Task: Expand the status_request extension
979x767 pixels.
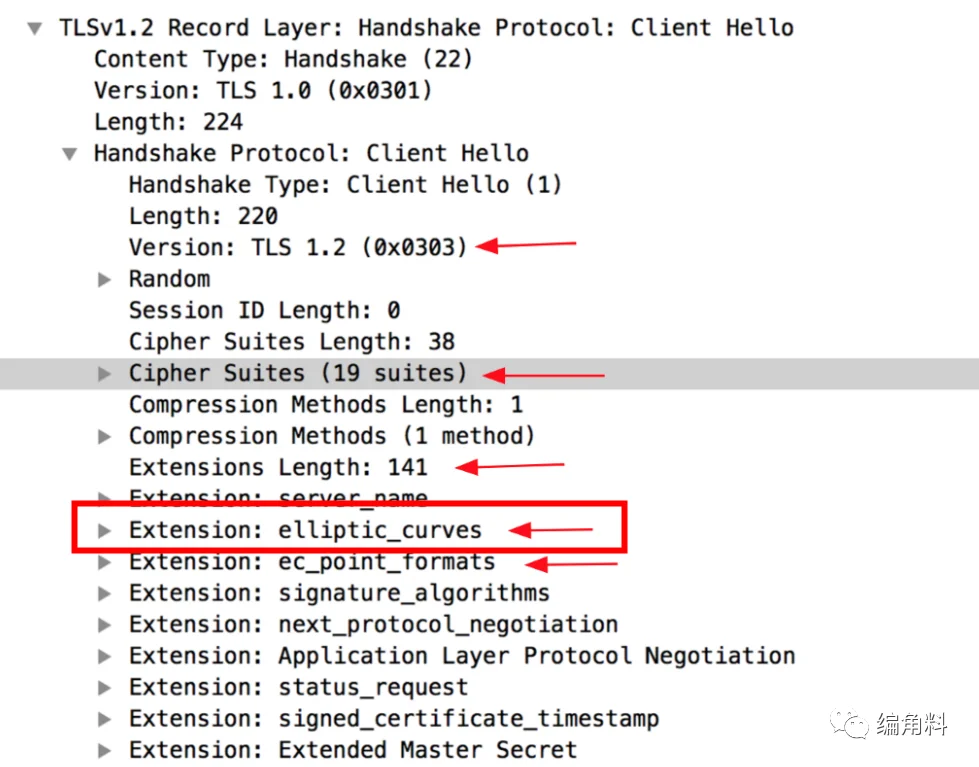Action: (x=104, y=688)
